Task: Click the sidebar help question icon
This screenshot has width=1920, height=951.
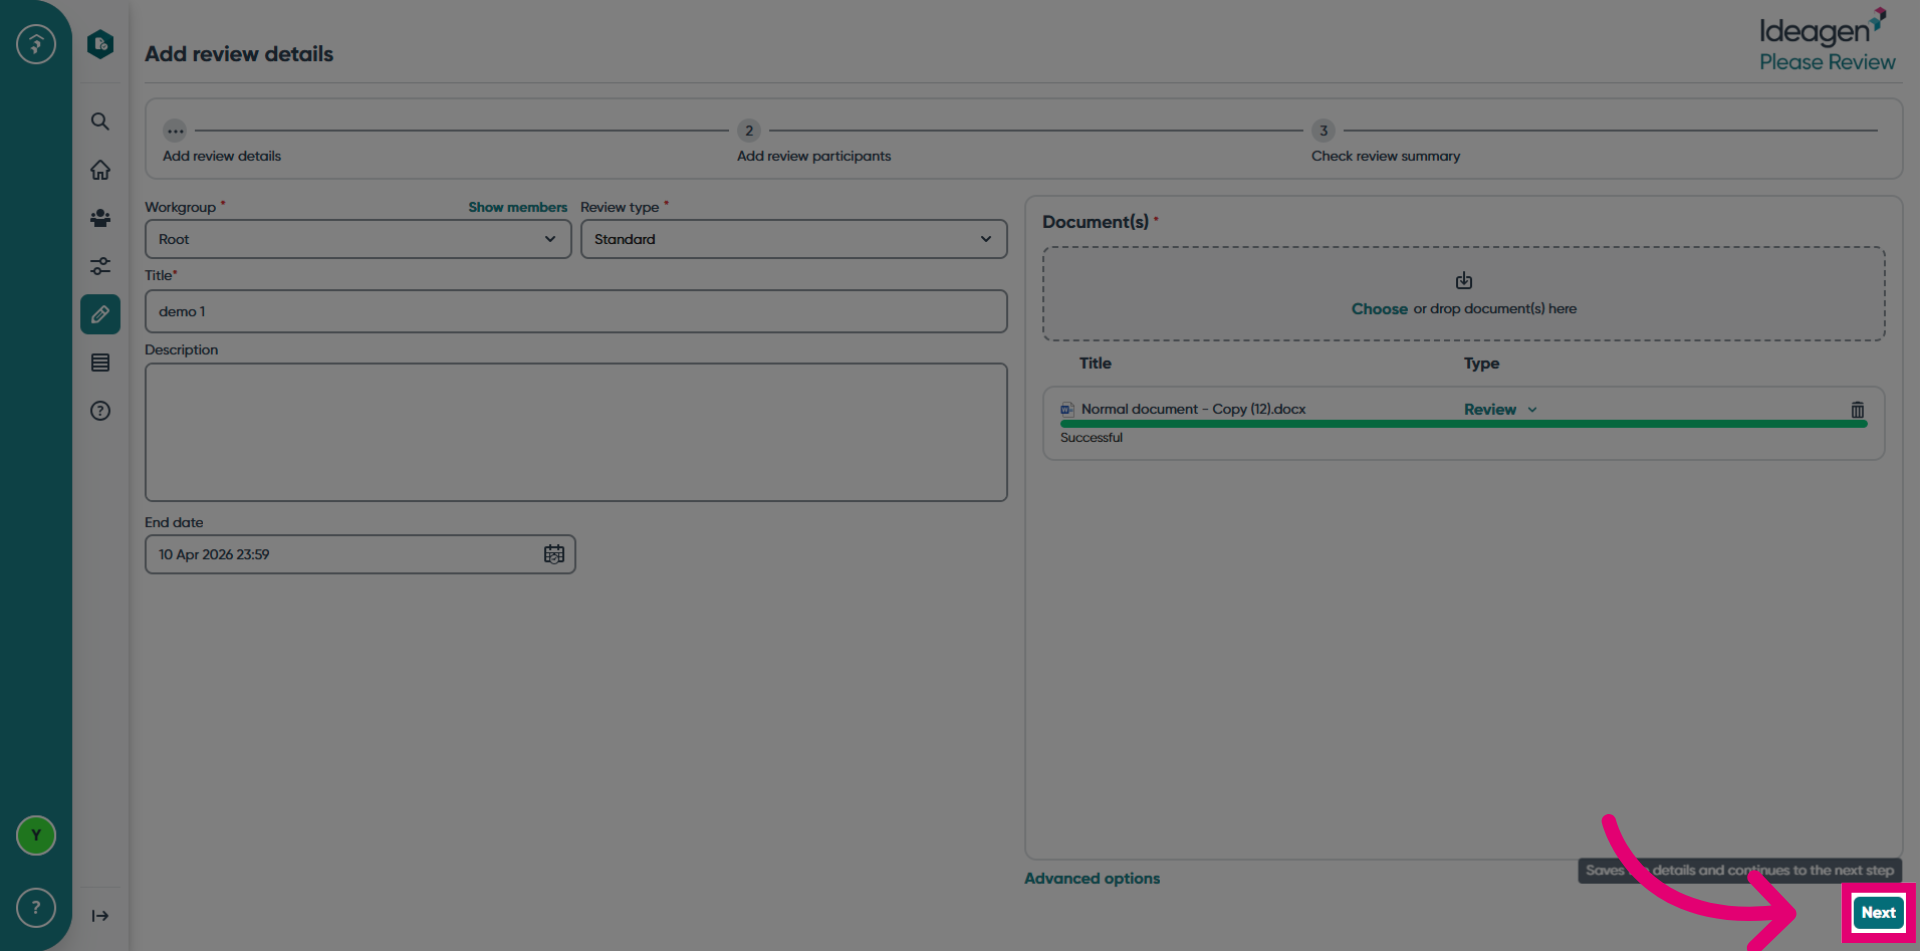Action: click(x=100, y=411)
